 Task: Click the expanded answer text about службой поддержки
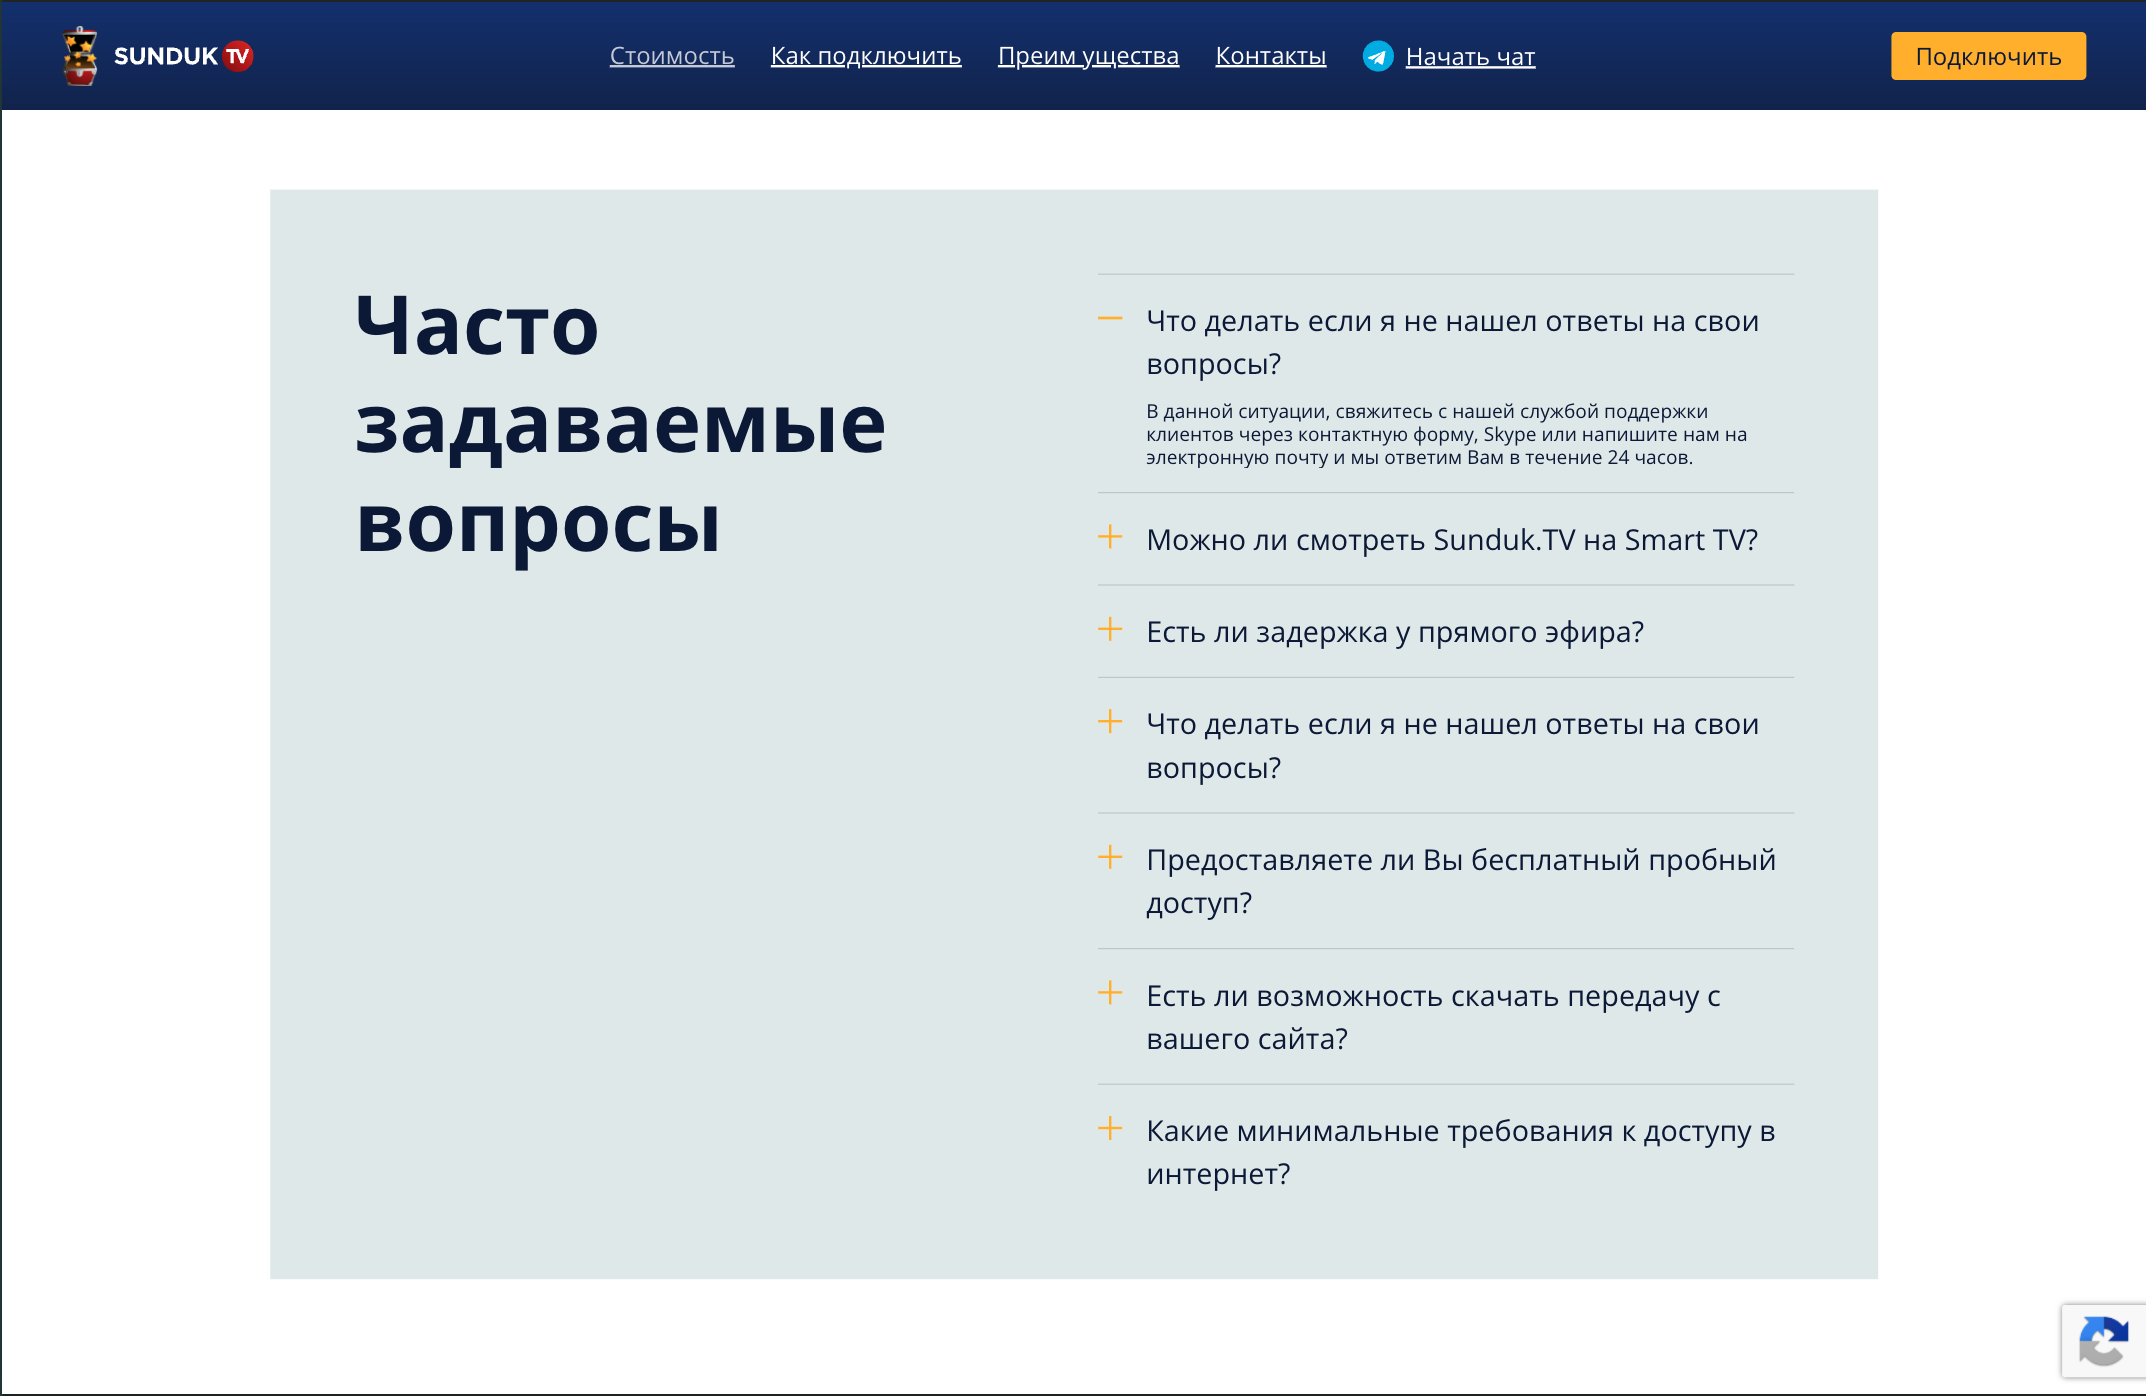coord(1447,434)
